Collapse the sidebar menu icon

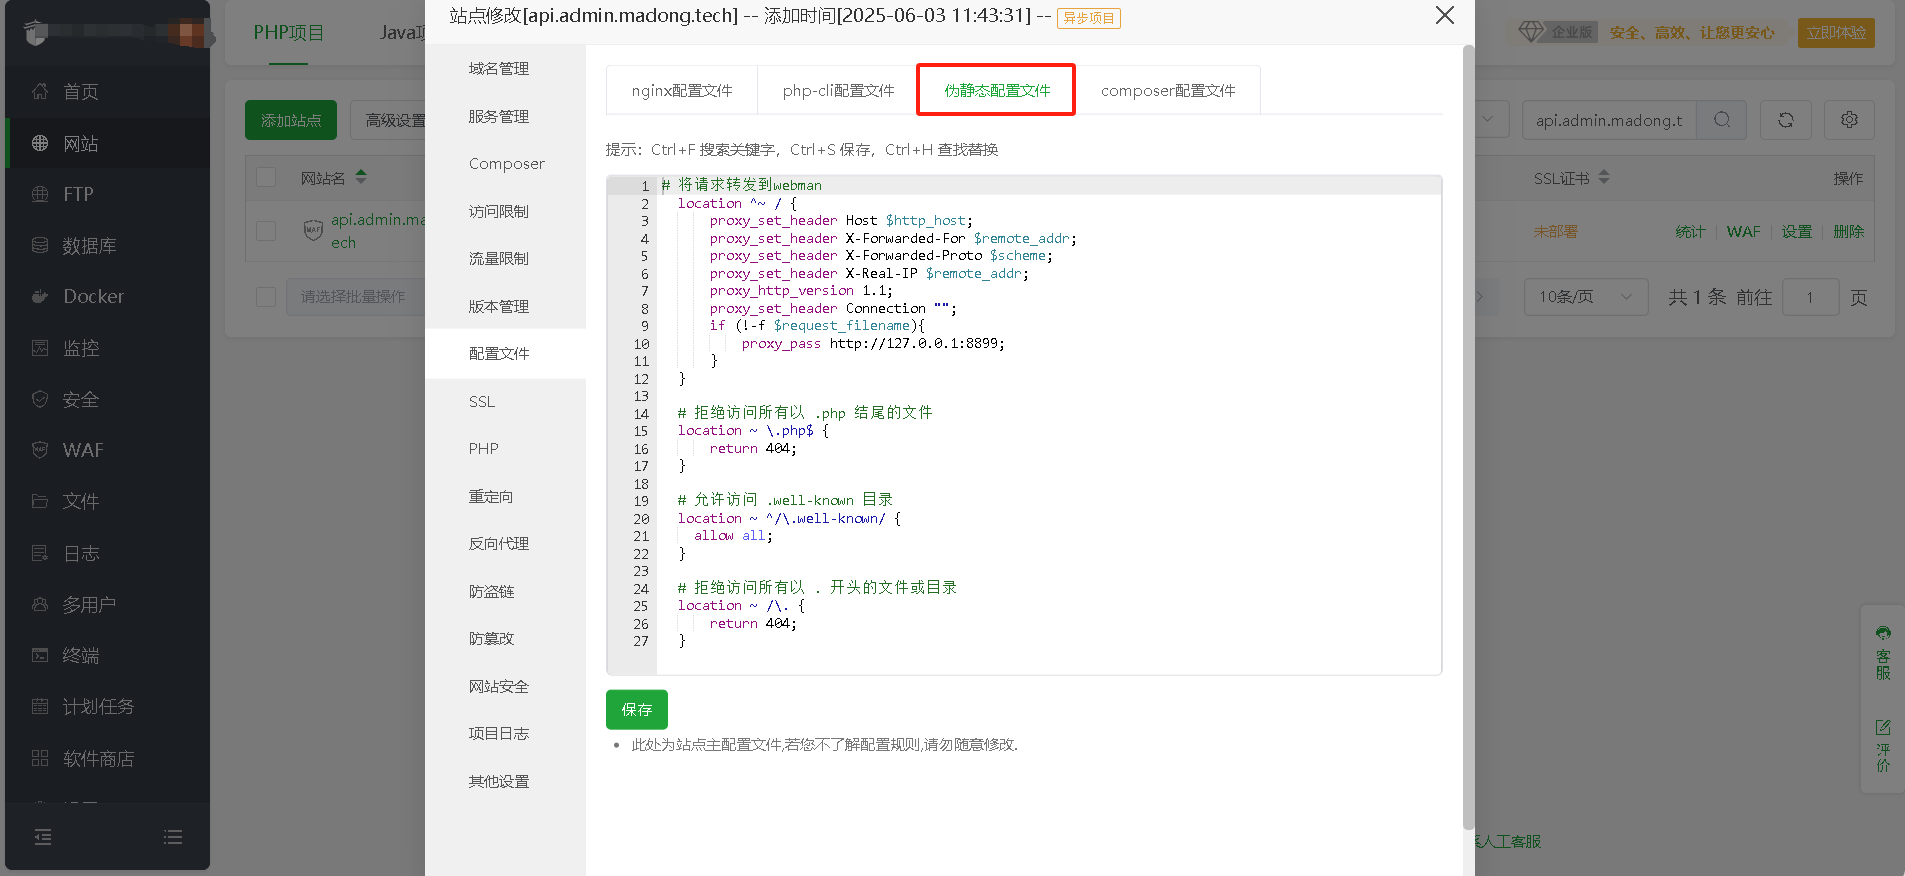click(x=43, y=837)
